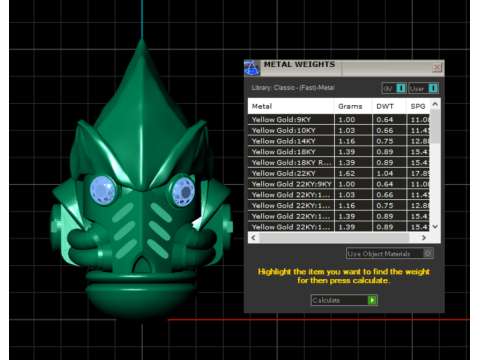Select the Yellow Gold:14KY row
The width and height of the screenshot is (480, 360).
coord(339,141)
